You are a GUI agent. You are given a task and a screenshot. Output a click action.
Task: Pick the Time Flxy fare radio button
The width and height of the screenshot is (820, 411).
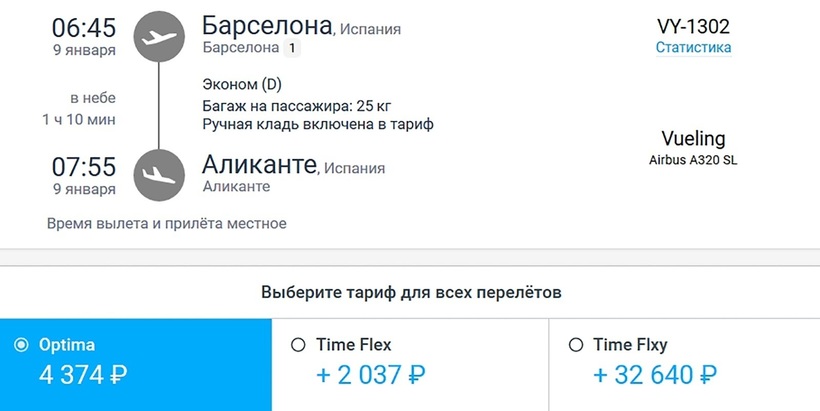click(576, 345)
